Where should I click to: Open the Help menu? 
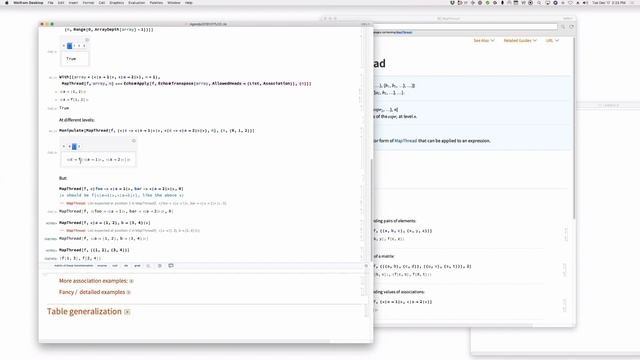point(189,3)
